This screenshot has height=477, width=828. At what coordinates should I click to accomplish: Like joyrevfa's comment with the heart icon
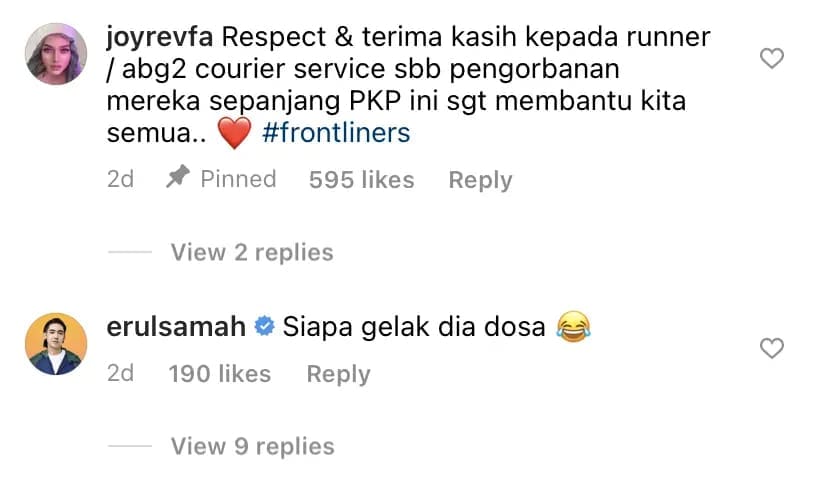[771, 58]
